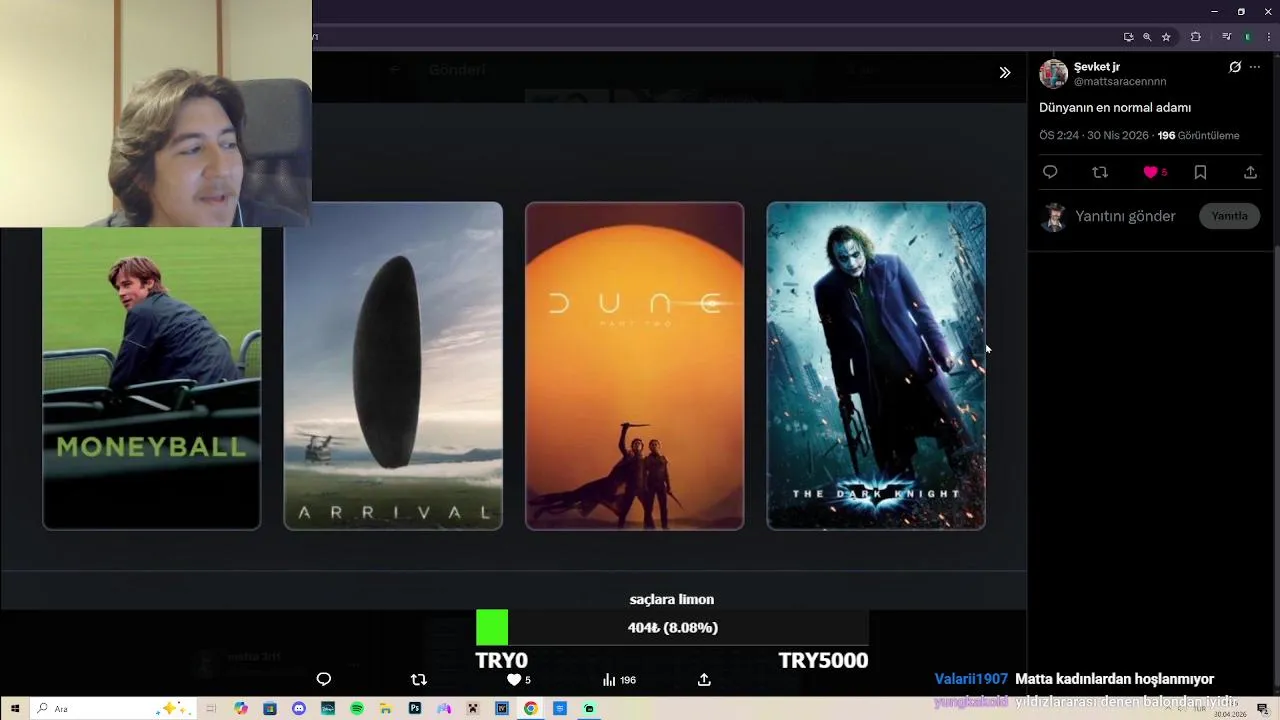This screenshot has height=720, width=1280.
Task: Click the TRY5000 goal amount
Action: [x=823, y=660]
